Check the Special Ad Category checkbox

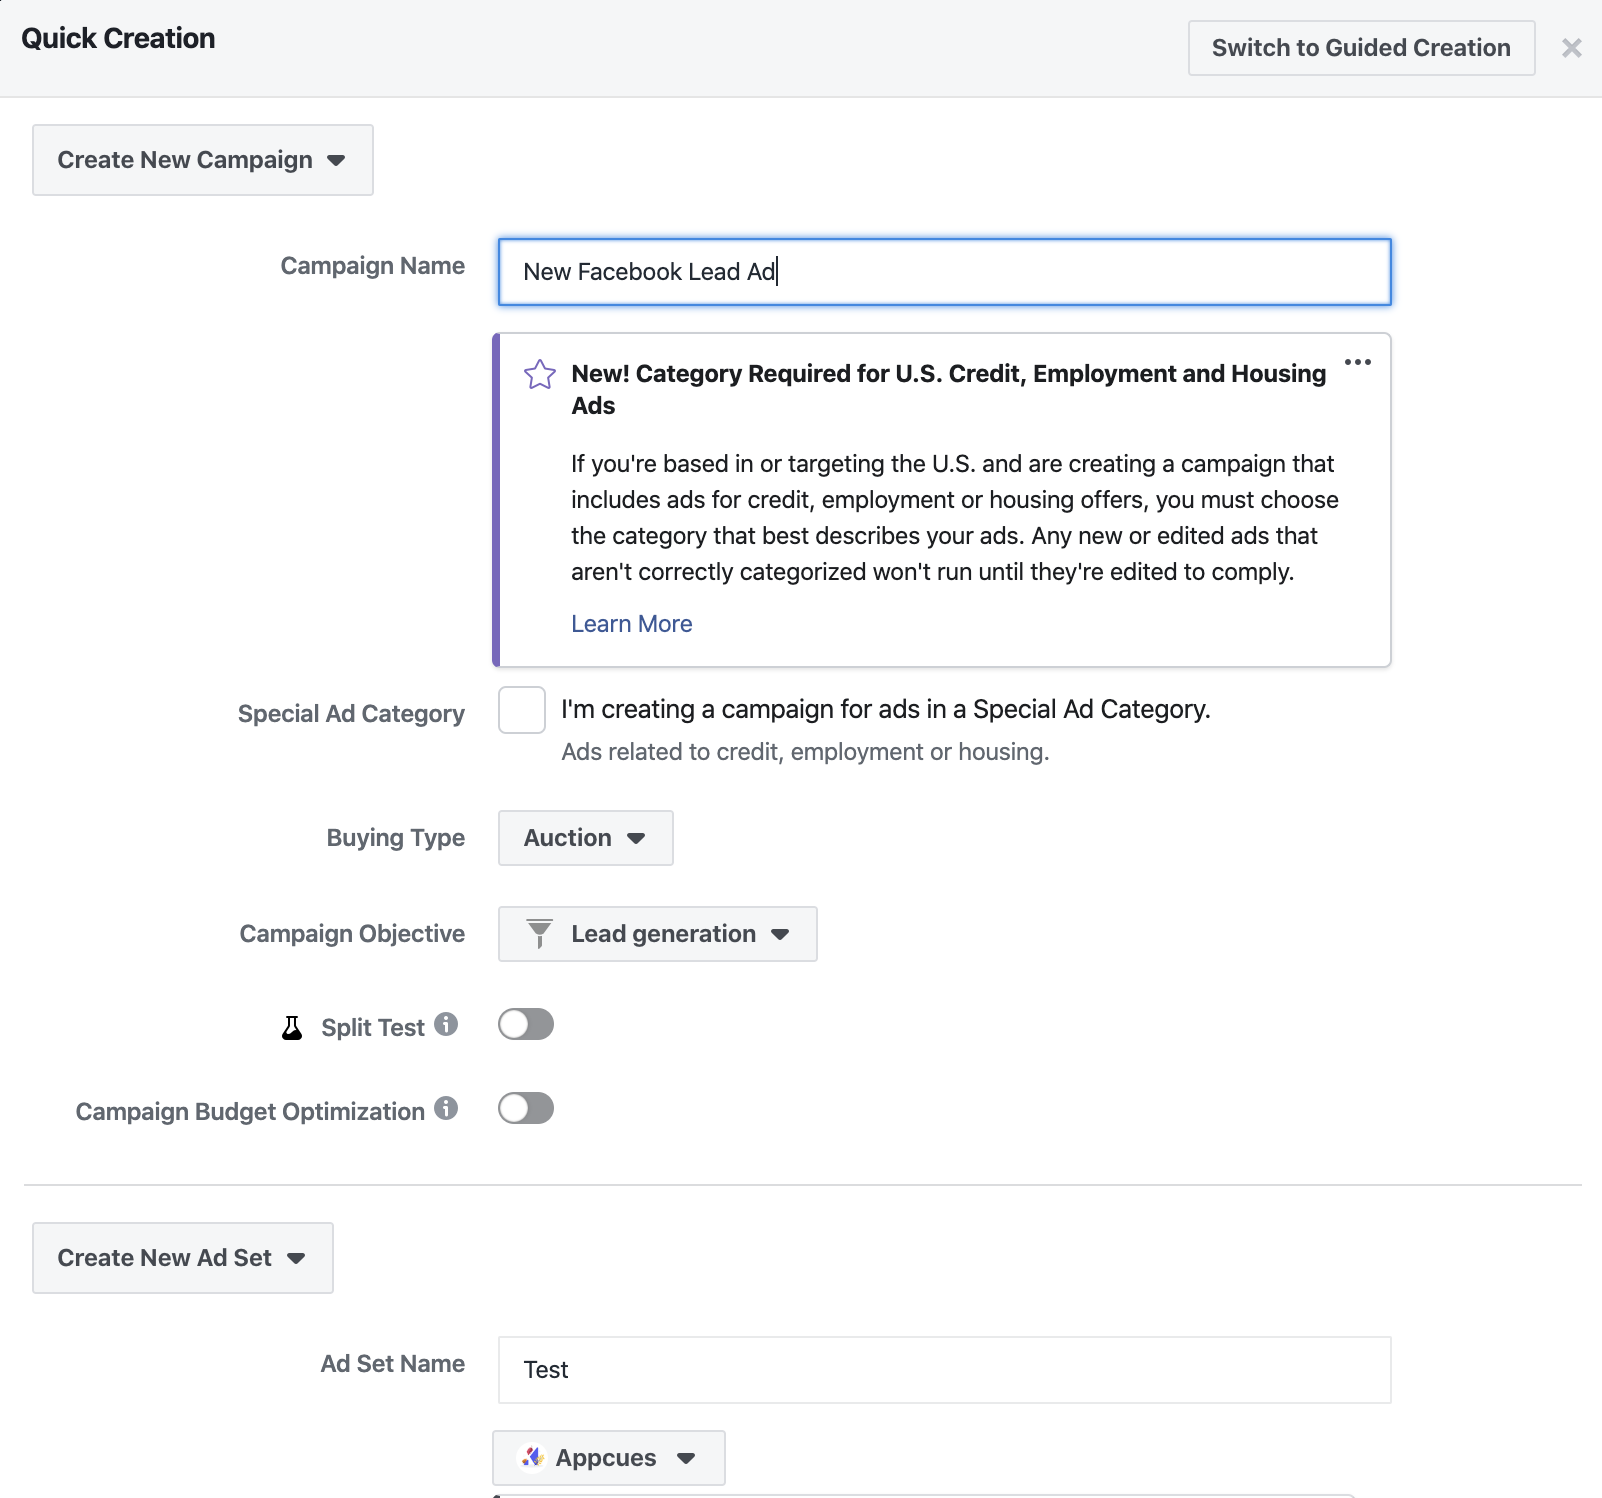522,710
